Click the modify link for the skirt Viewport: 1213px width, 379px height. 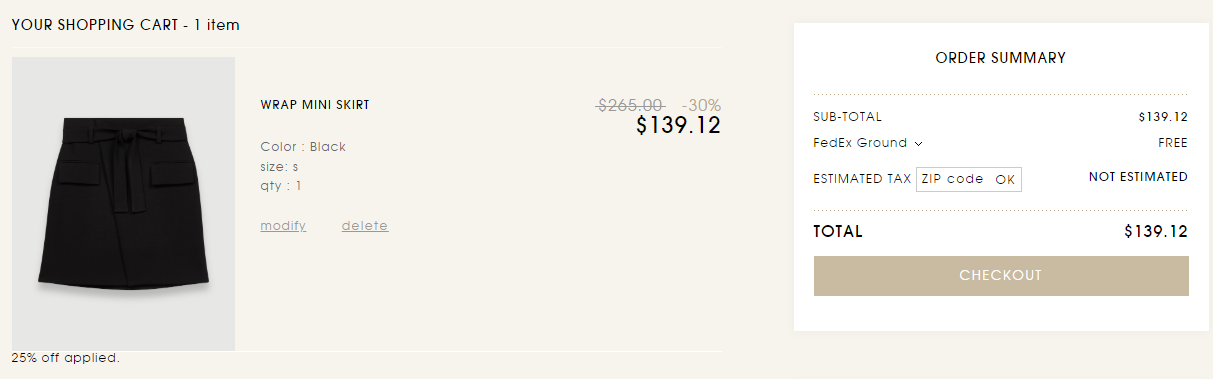coord(283,226)
